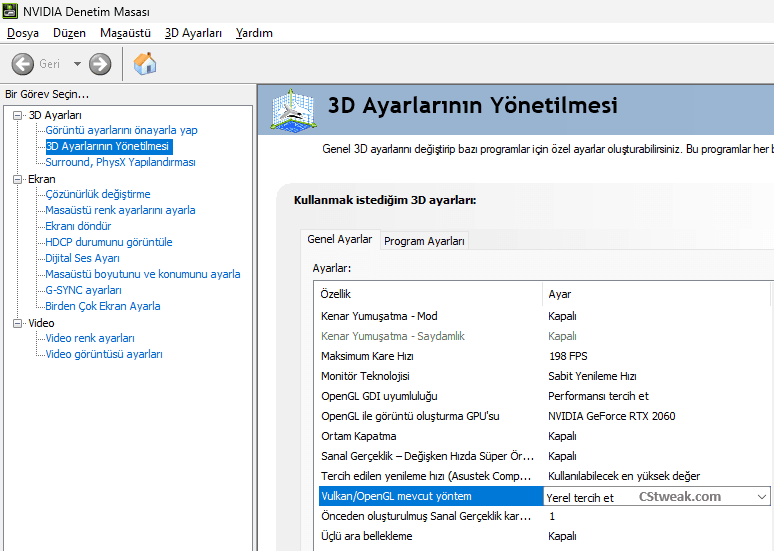This screenshot has height=551, width=774.
Task: Open the Düzen menu
Action: [x=69, y=33]
